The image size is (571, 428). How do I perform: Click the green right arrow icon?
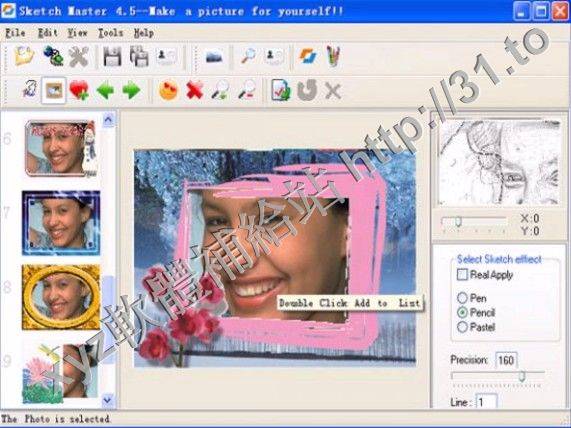[131, 90]
